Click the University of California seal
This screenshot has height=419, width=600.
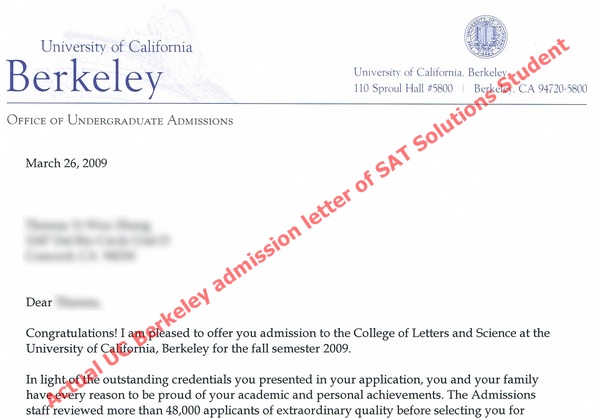[x=484, y=37]
